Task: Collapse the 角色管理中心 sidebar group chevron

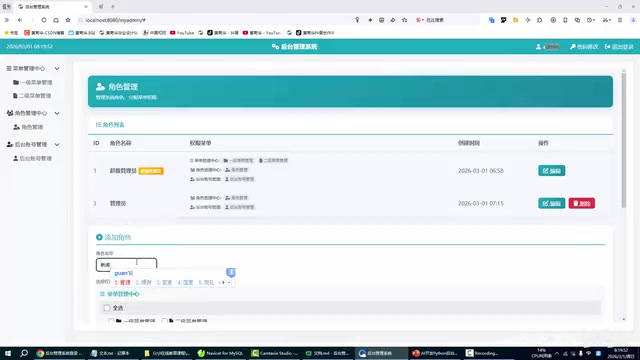Action: pyautogui.click(x=57, y=113)
